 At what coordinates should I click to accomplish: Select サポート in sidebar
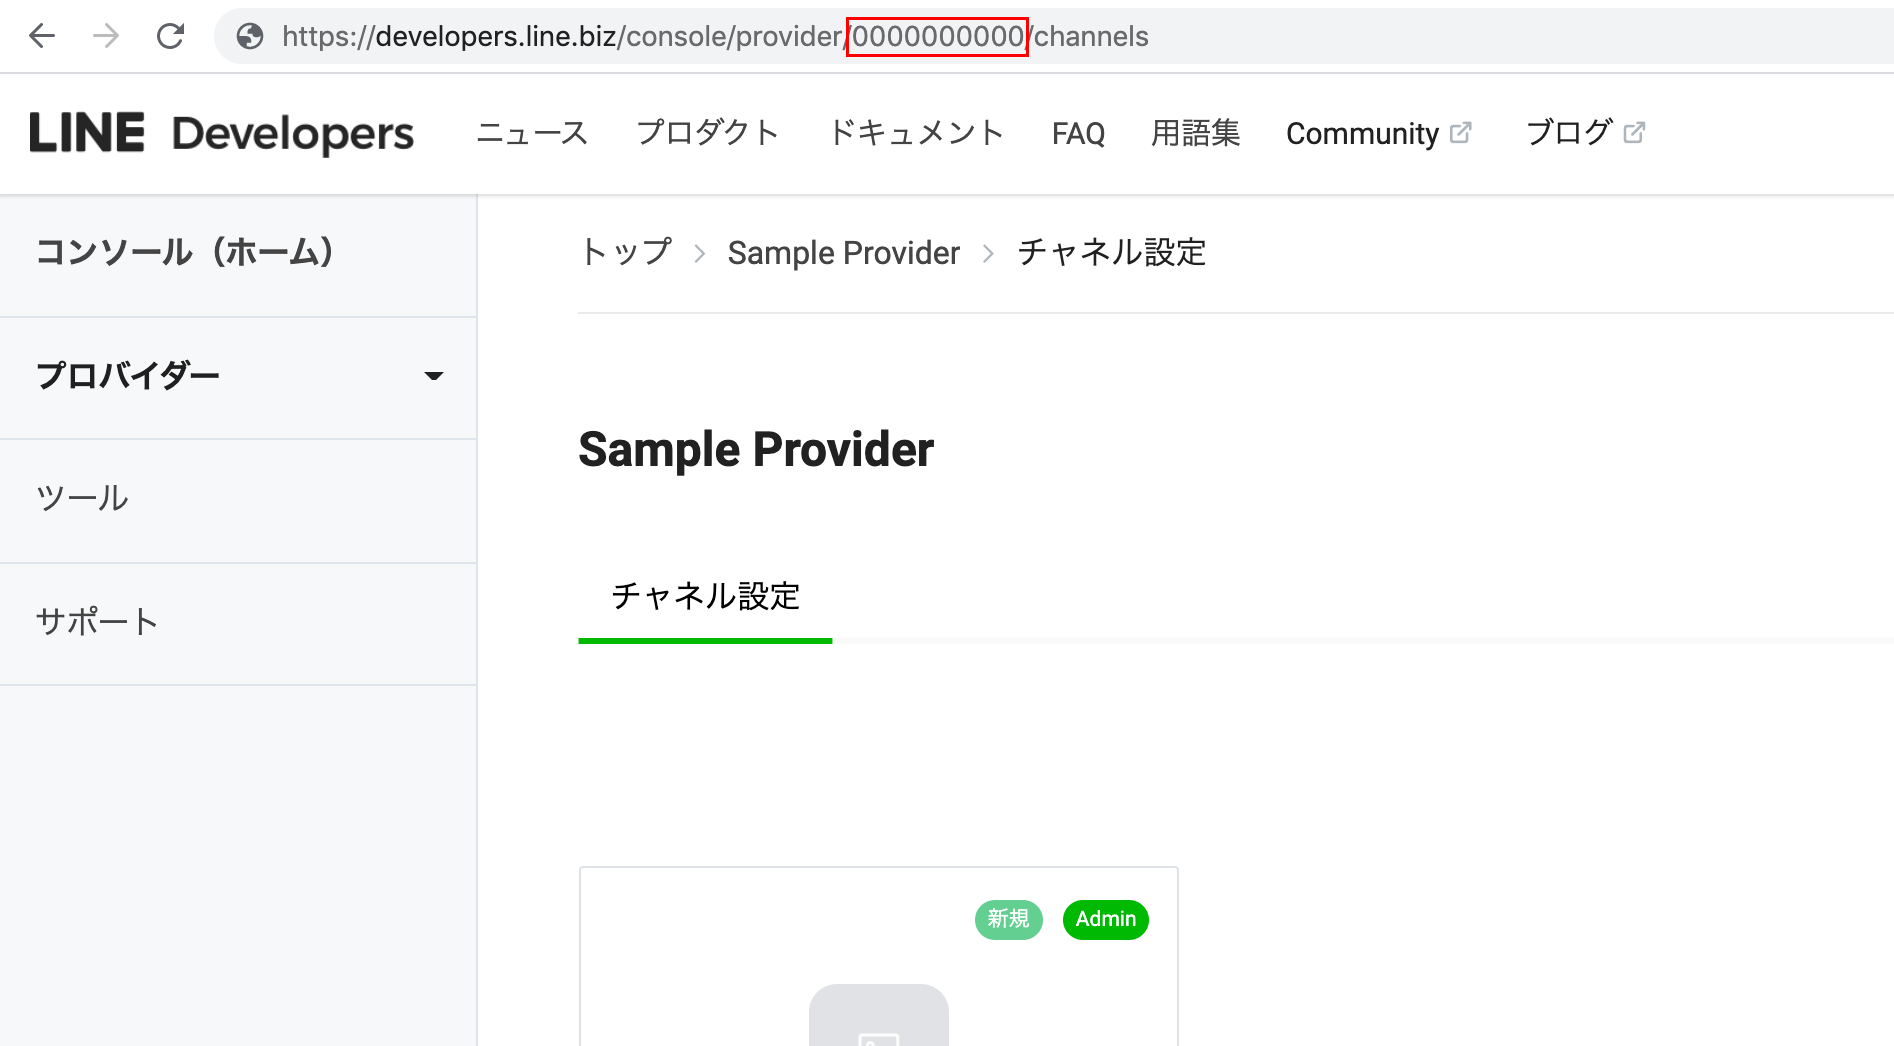238,624
